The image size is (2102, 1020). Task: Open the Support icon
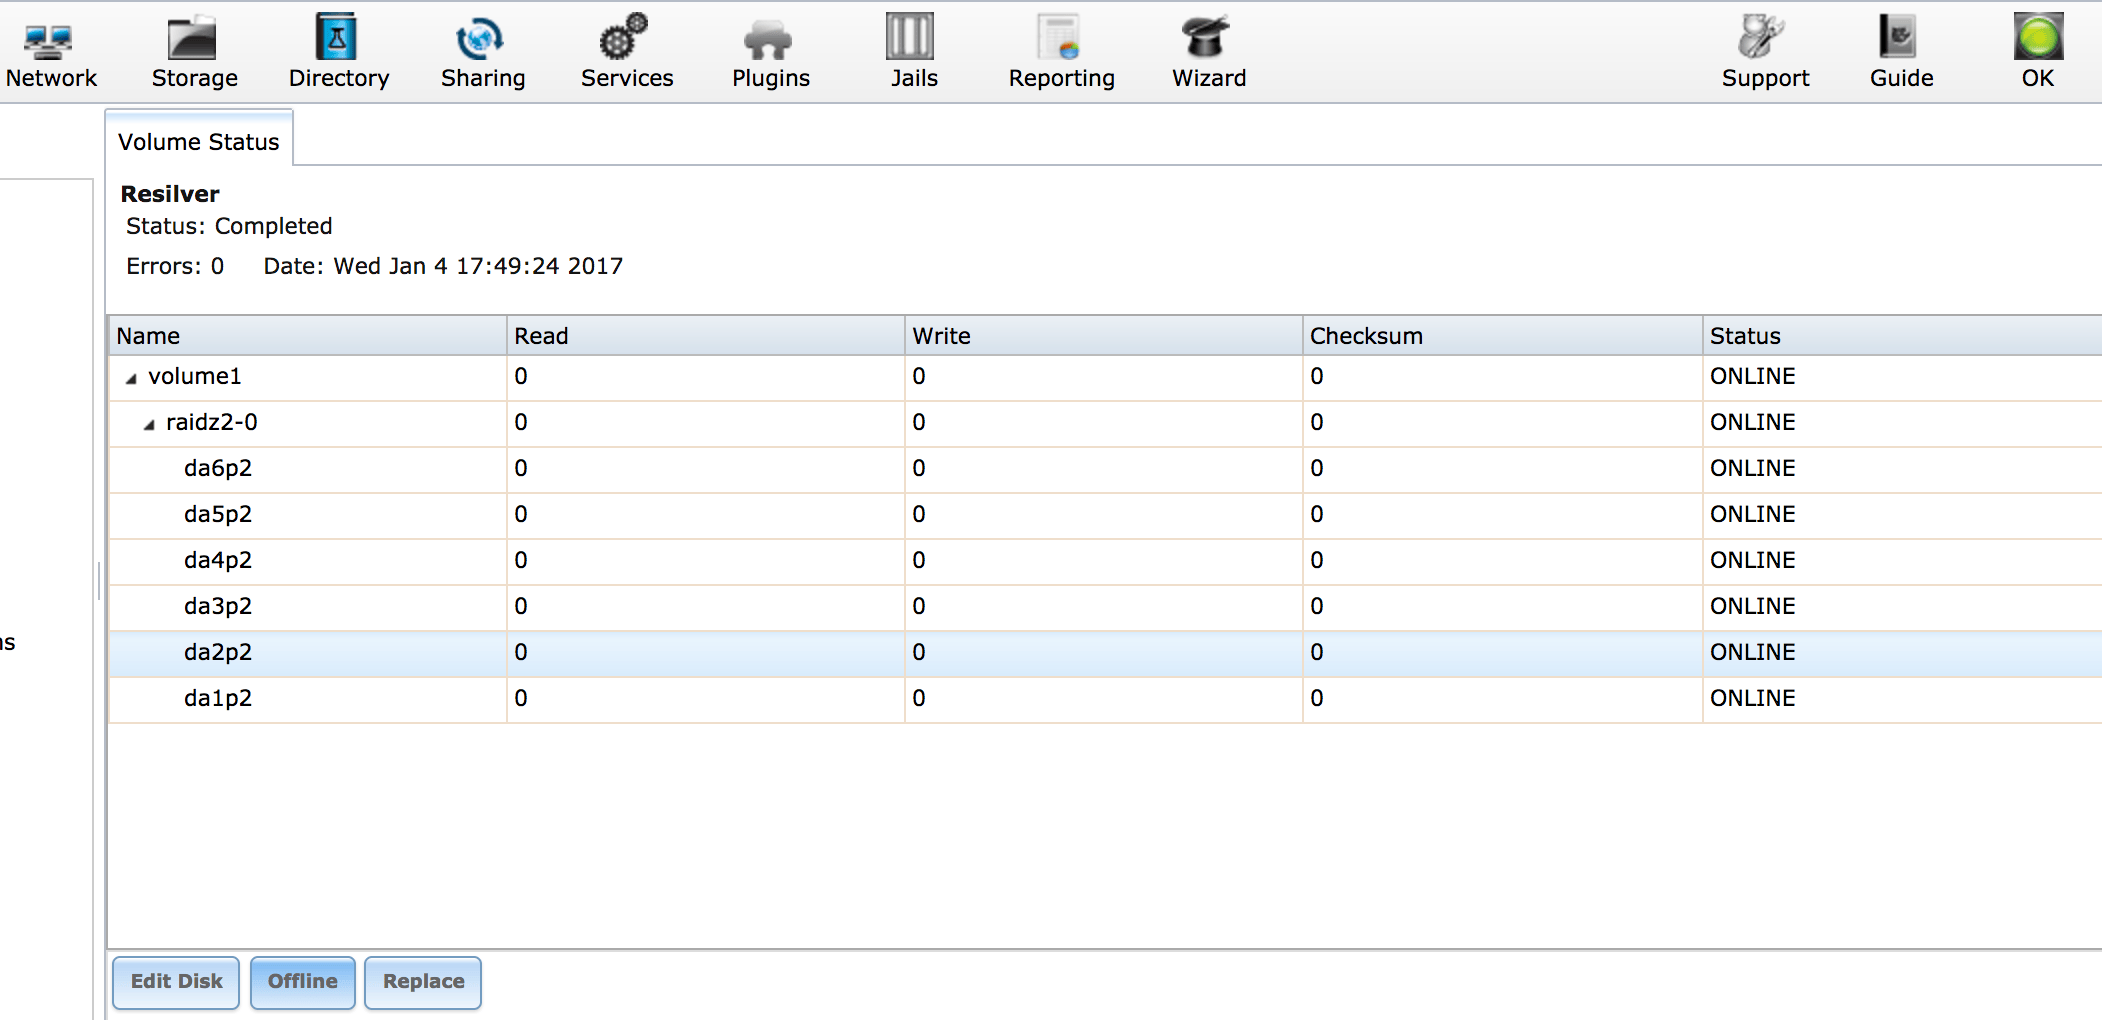coord(1762,36)
